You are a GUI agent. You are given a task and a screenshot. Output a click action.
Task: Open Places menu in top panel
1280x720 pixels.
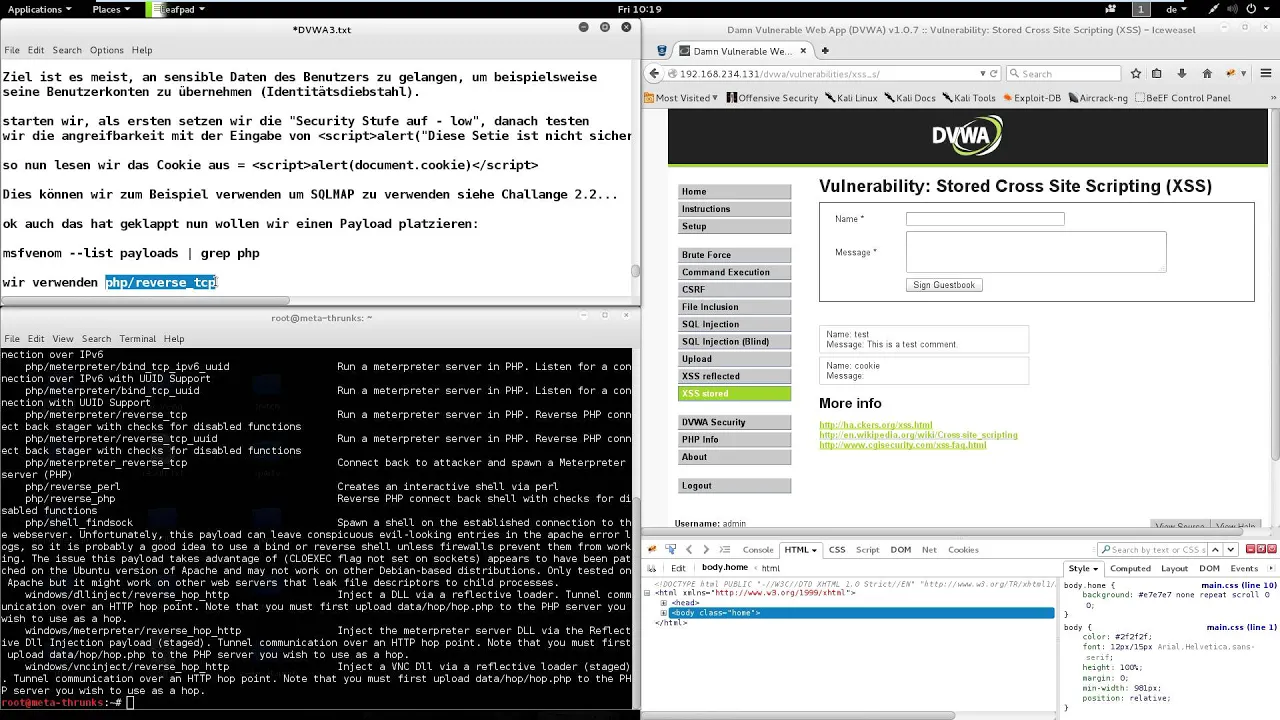click(111, 9)
